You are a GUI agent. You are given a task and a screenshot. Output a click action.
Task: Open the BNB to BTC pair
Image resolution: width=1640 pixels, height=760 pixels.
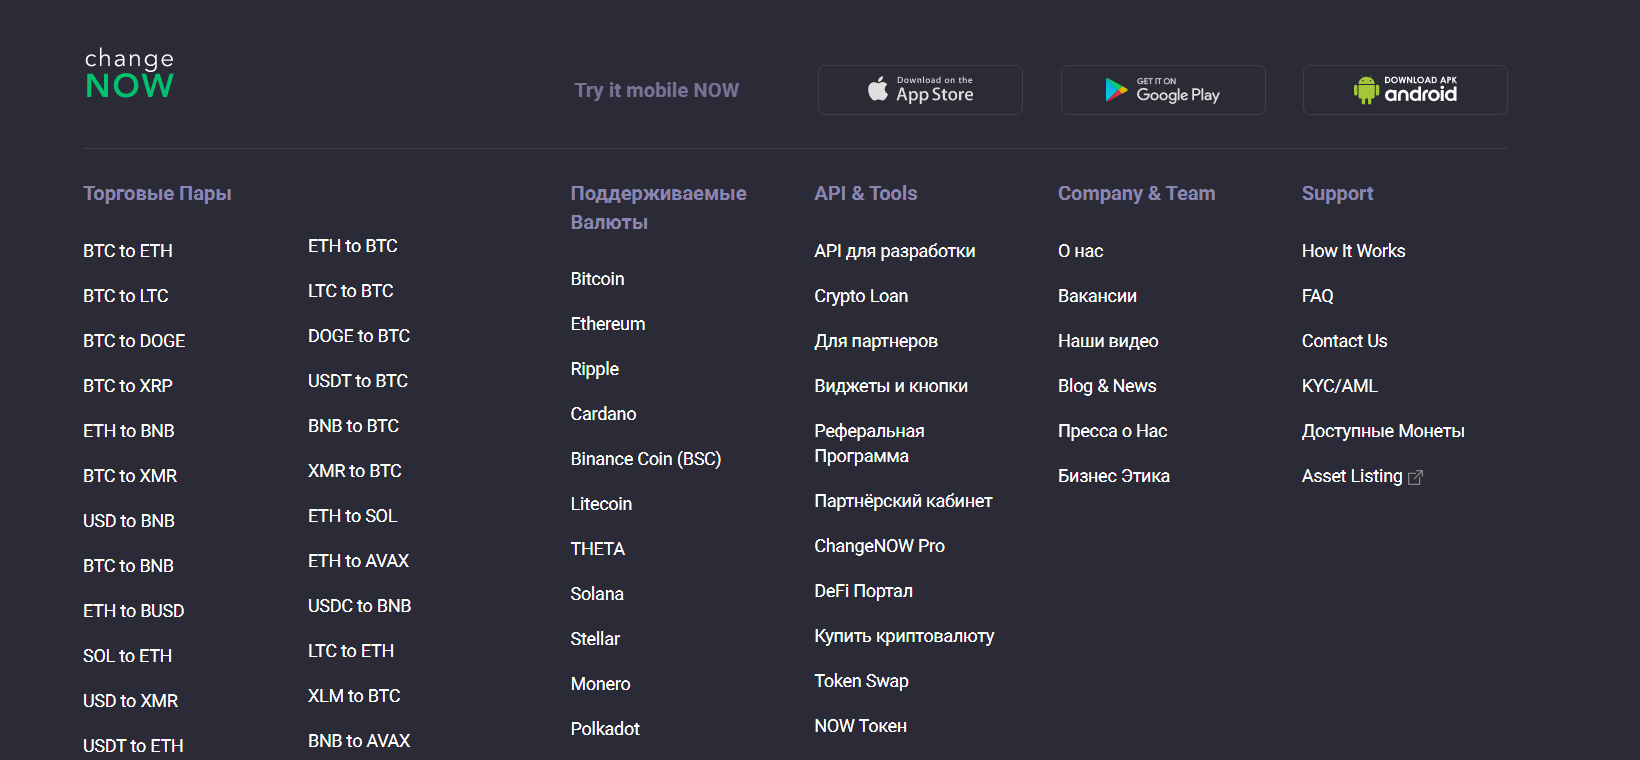coord(354,426)
